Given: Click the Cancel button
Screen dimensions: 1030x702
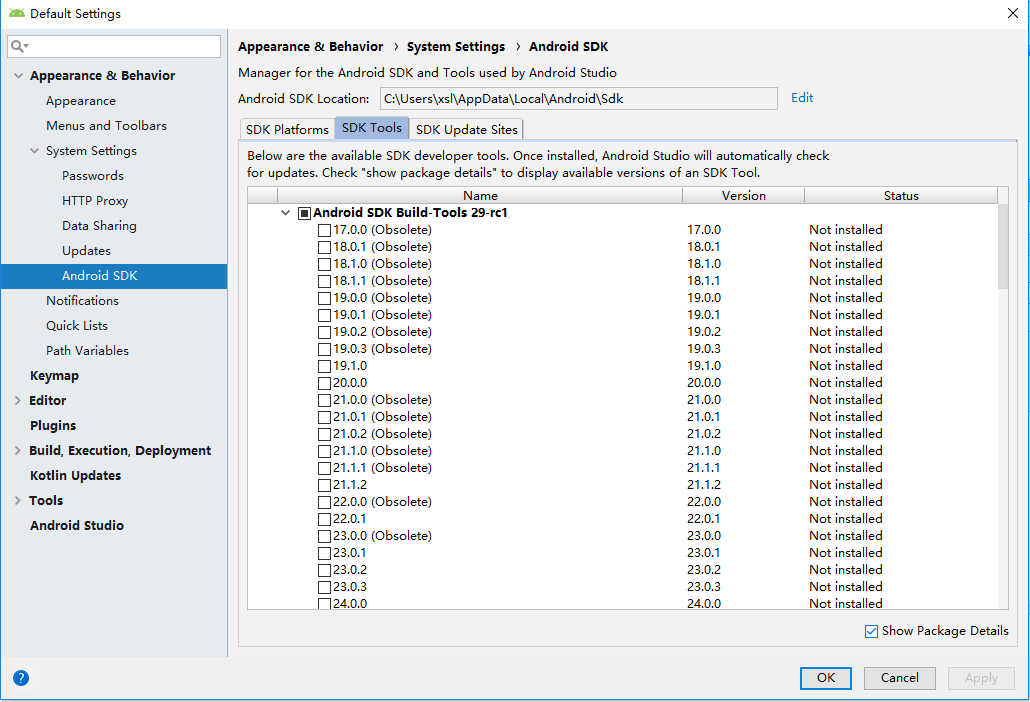Looking at the screenshot, I should click(x=899, y=678).
